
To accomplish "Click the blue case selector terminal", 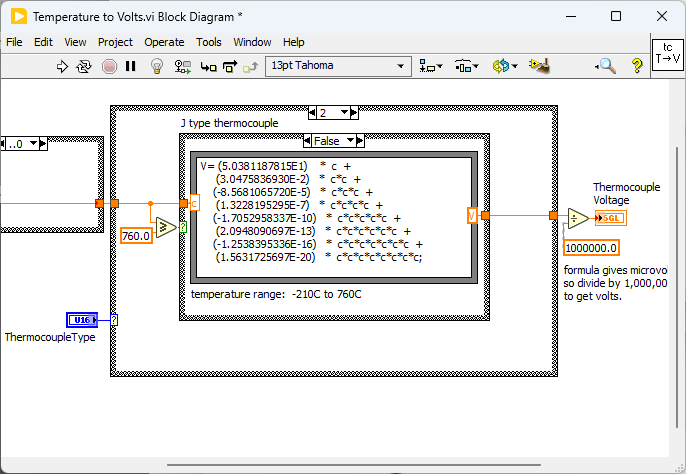I will [114, 320].
